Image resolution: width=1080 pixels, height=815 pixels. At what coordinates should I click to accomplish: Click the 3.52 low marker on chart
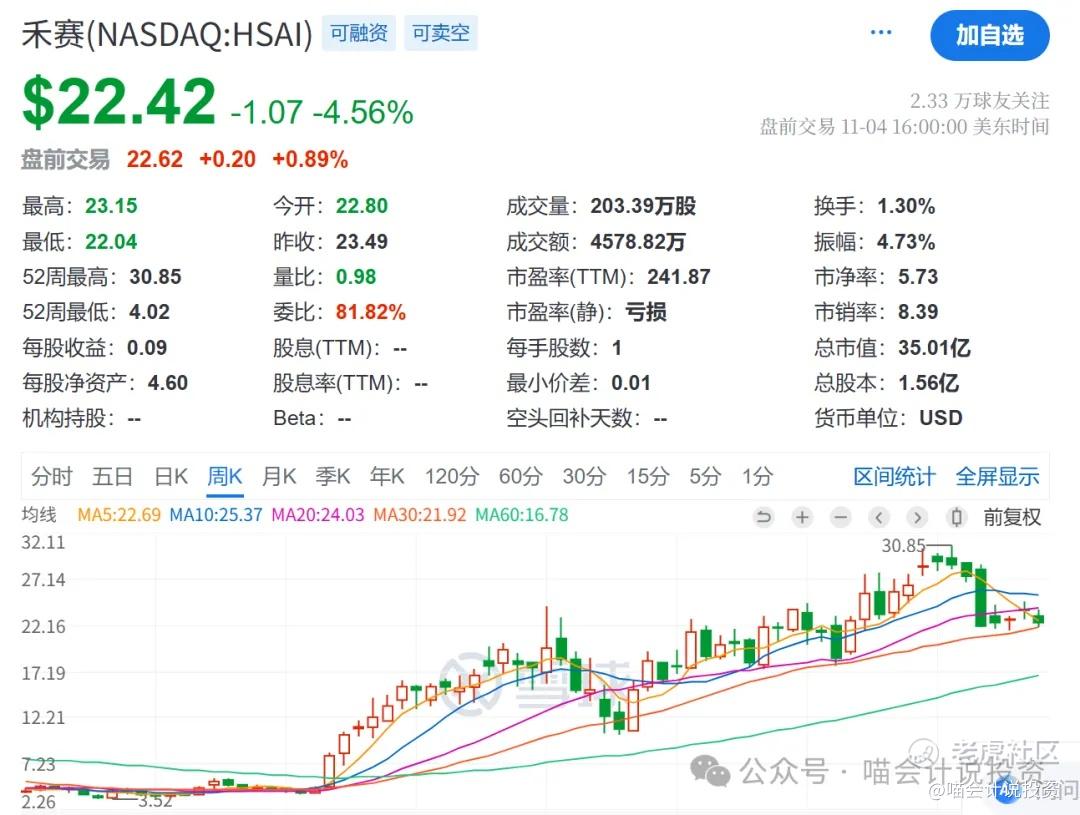pos(155,801)
